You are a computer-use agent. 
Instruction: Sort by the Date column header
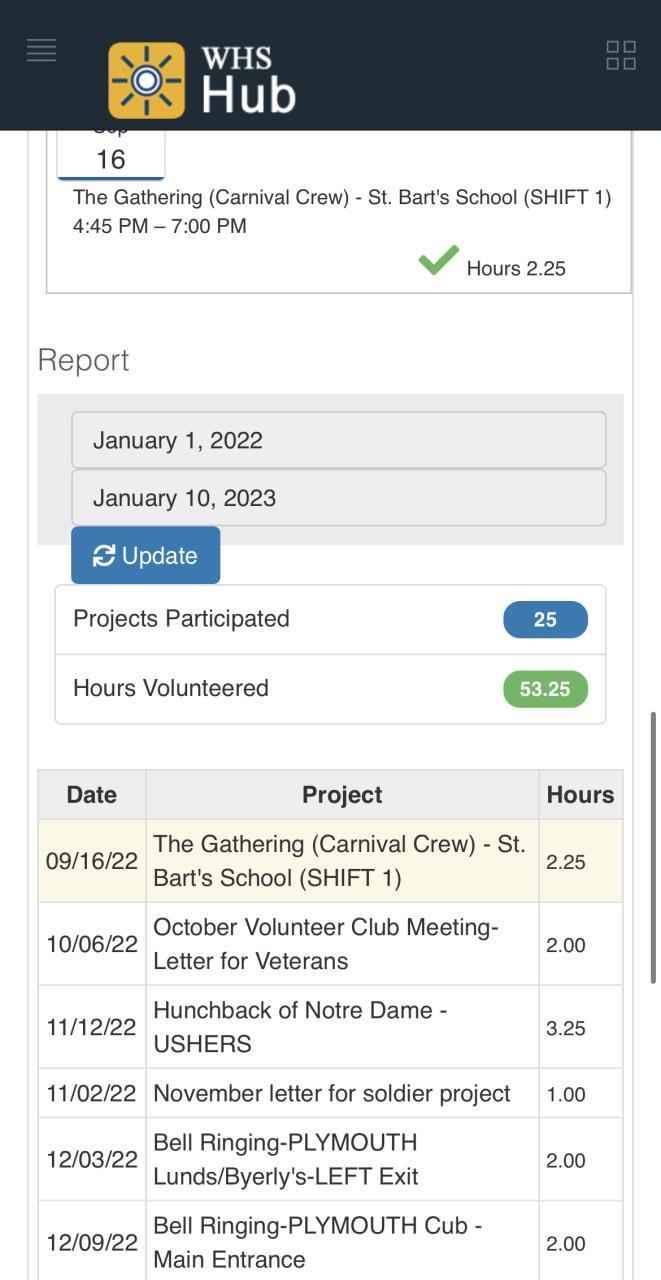coord(92,795)
